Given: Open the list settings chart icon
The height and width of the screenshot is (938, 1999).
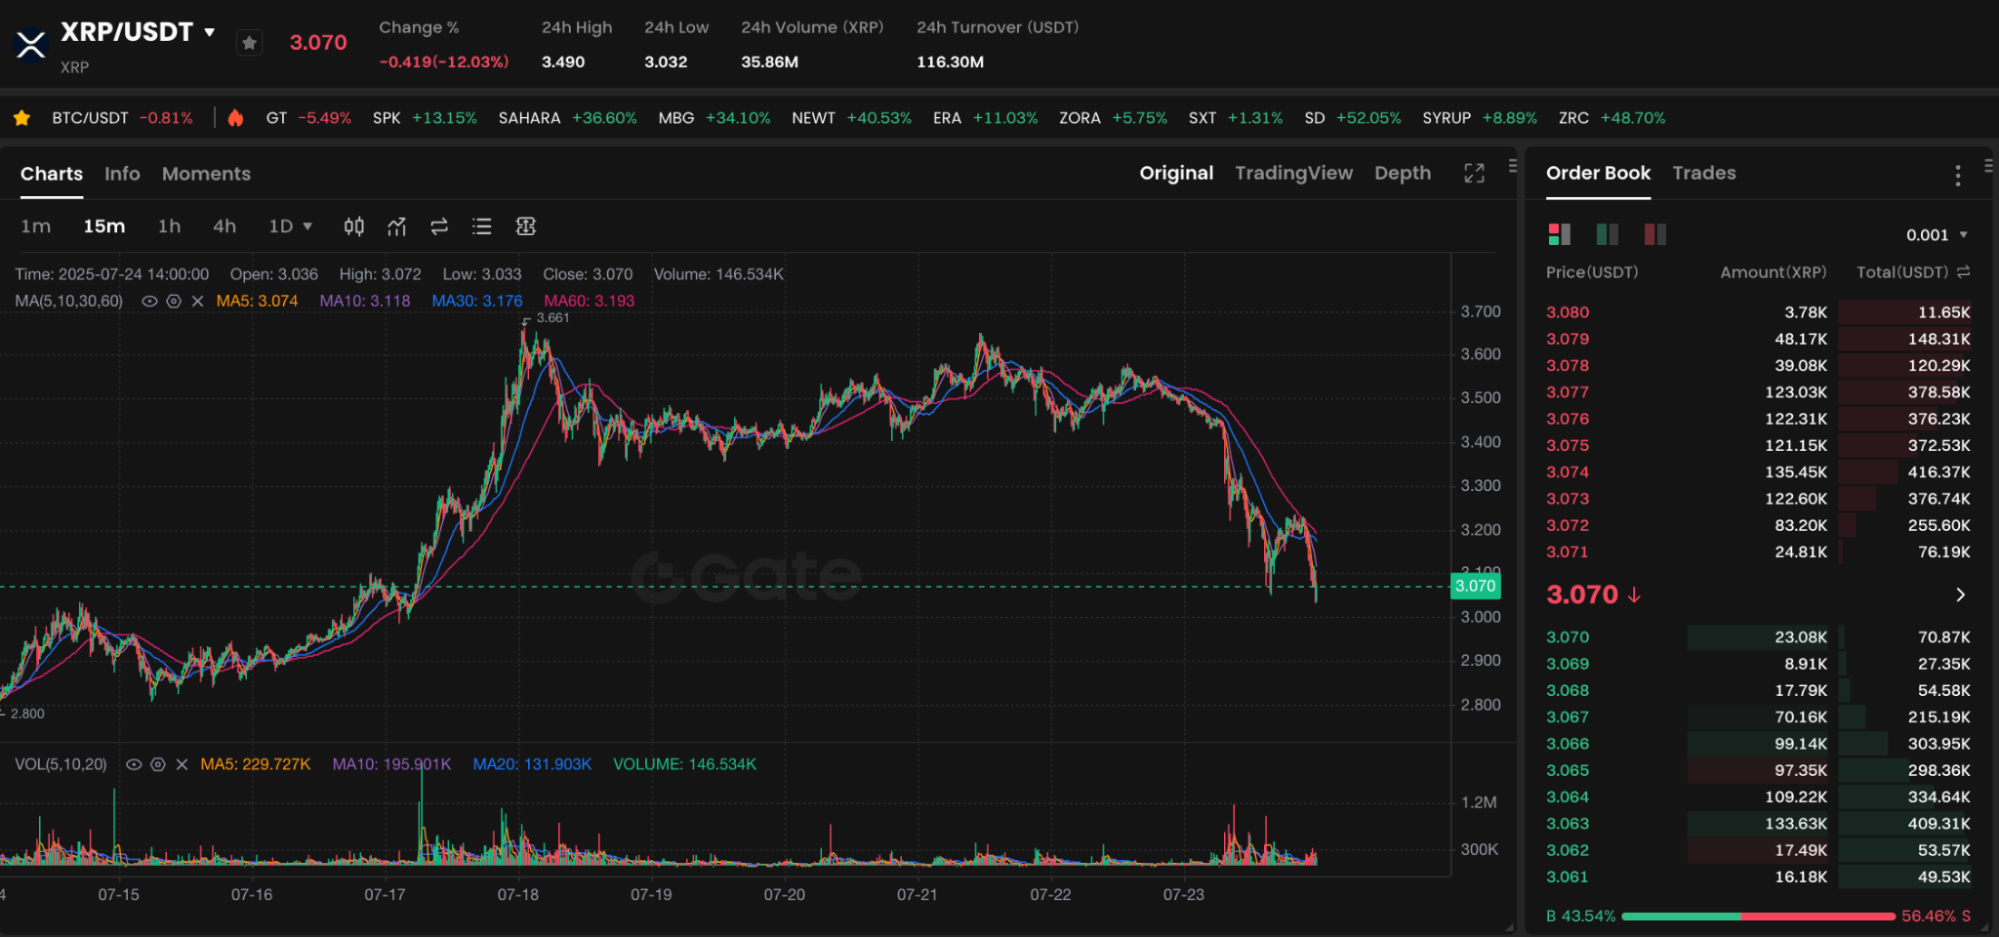Looking at the screenshot, I should pyautogui.click(x=482, y=227).
